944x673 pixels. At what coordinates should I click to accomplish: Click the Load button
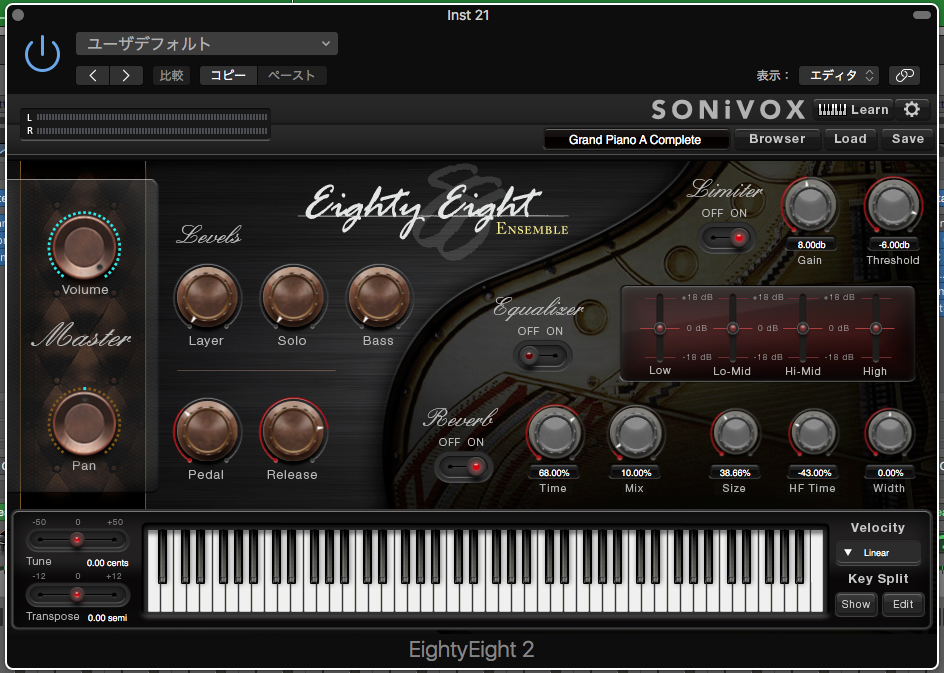(850, 139)
